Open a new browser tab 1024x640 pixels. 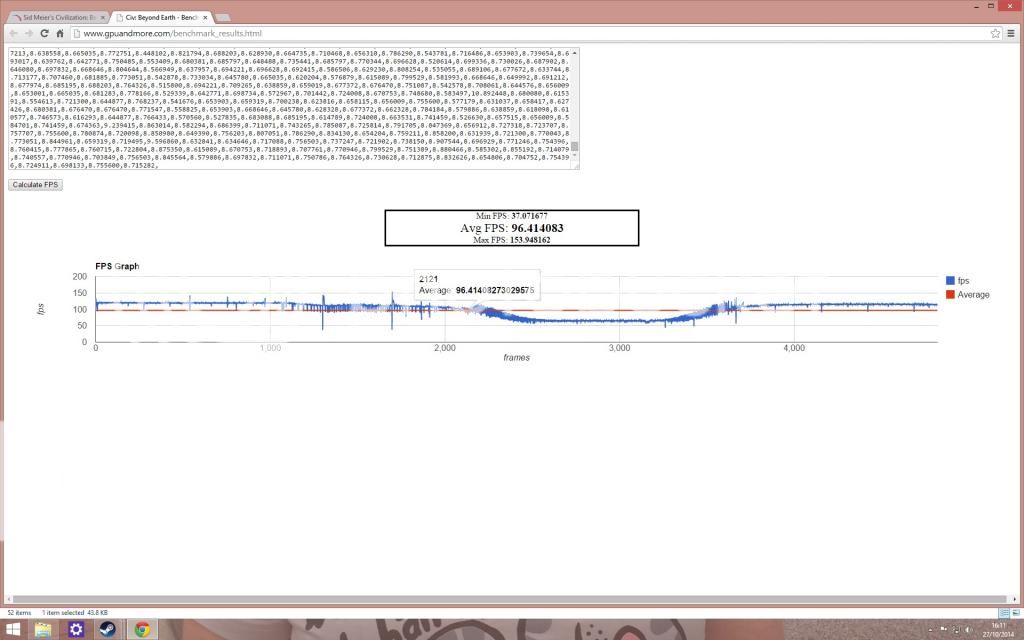(222, 17)
